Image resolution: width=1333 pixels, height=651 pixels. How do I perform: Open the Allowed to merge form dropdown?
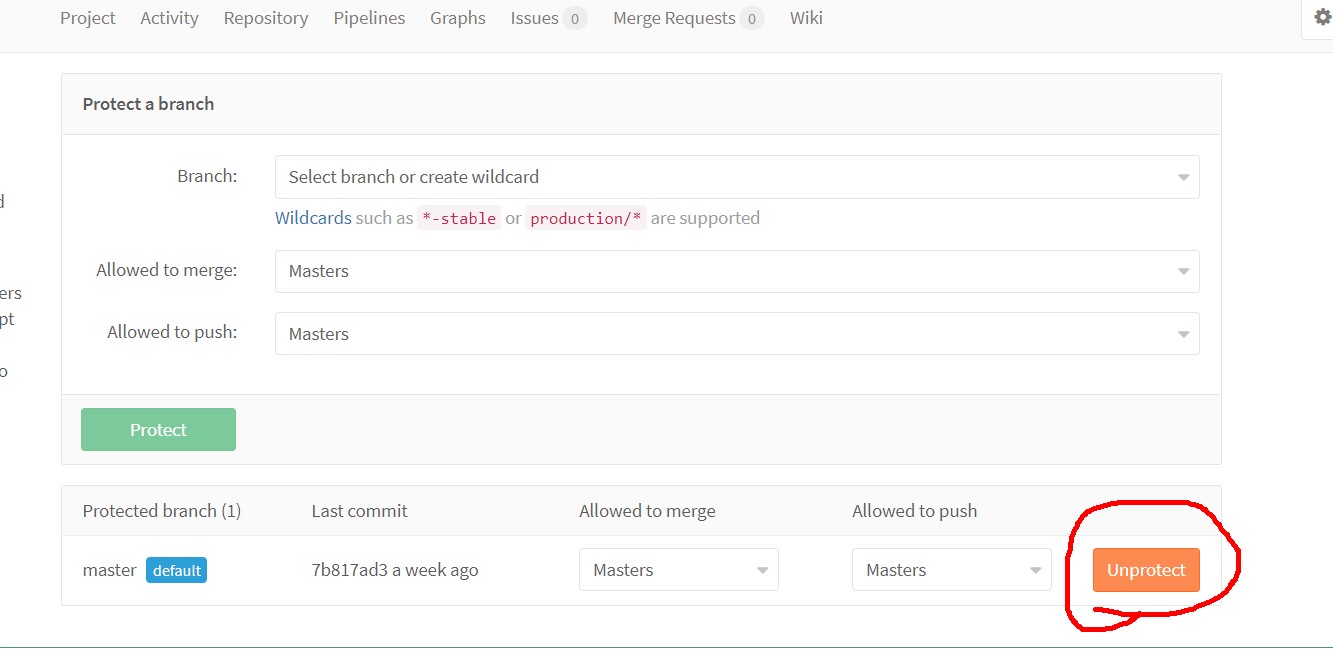[x=737, y=271]
